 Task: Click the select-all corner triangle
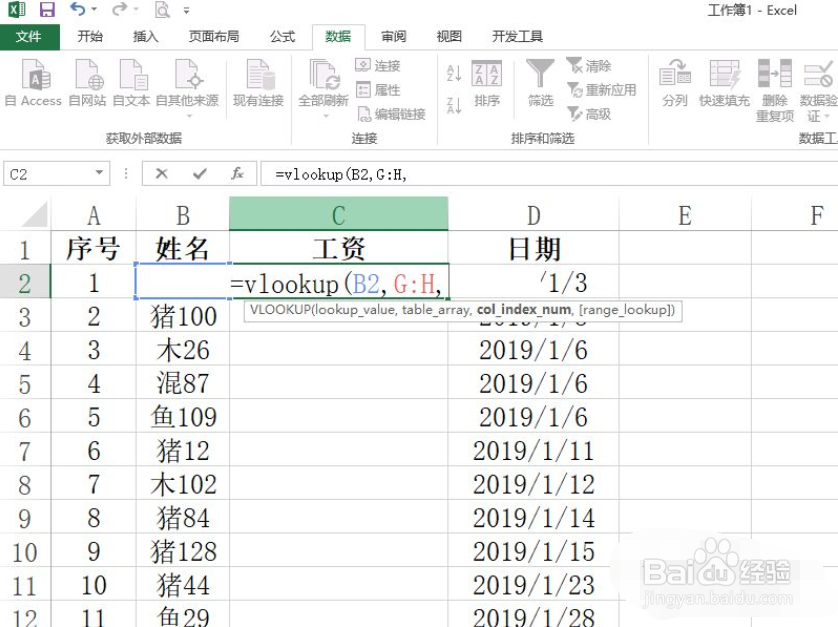35,215
